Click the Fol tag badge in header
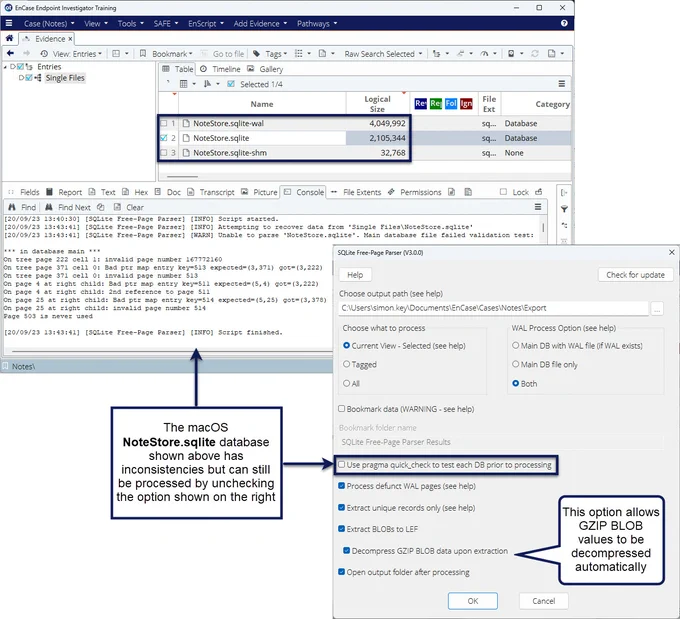Image resolution: width=680 pixels, height=619 pixels. (451, 104)
